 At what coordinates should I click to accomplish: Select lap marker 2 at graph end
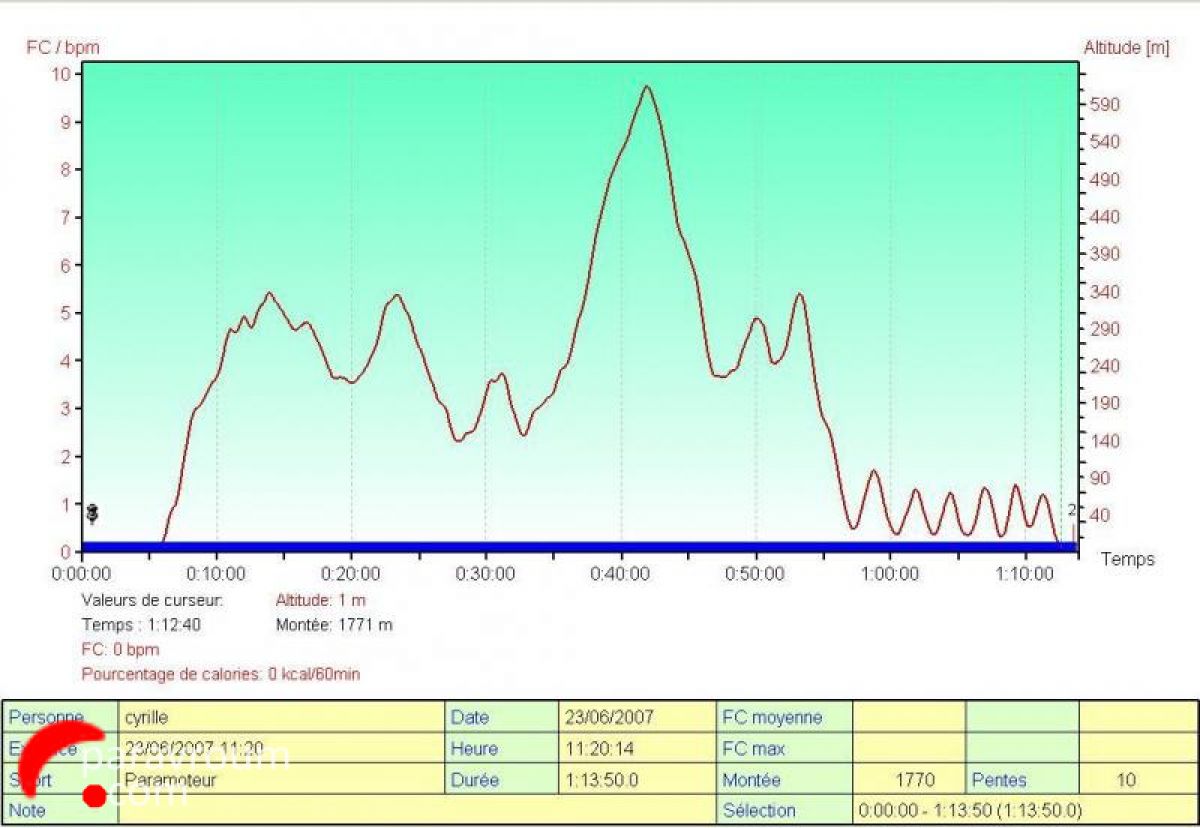[1072, 510]
